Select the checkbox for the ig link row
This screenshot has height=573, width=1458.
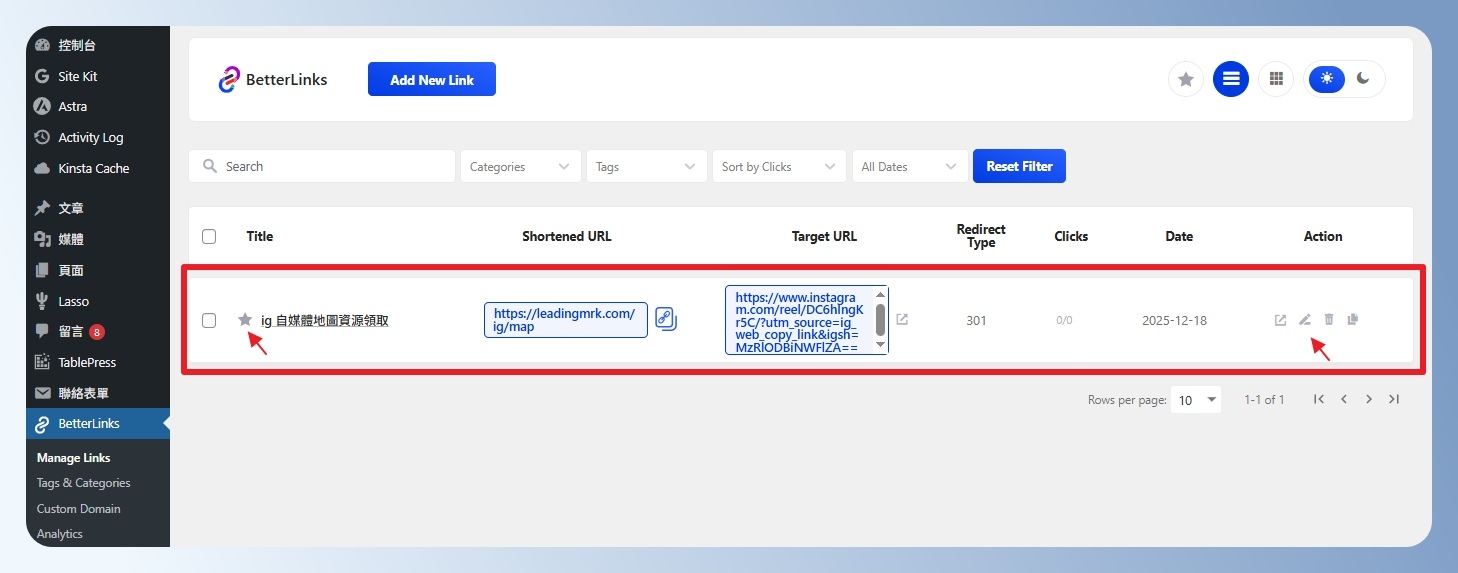[209, 321]
